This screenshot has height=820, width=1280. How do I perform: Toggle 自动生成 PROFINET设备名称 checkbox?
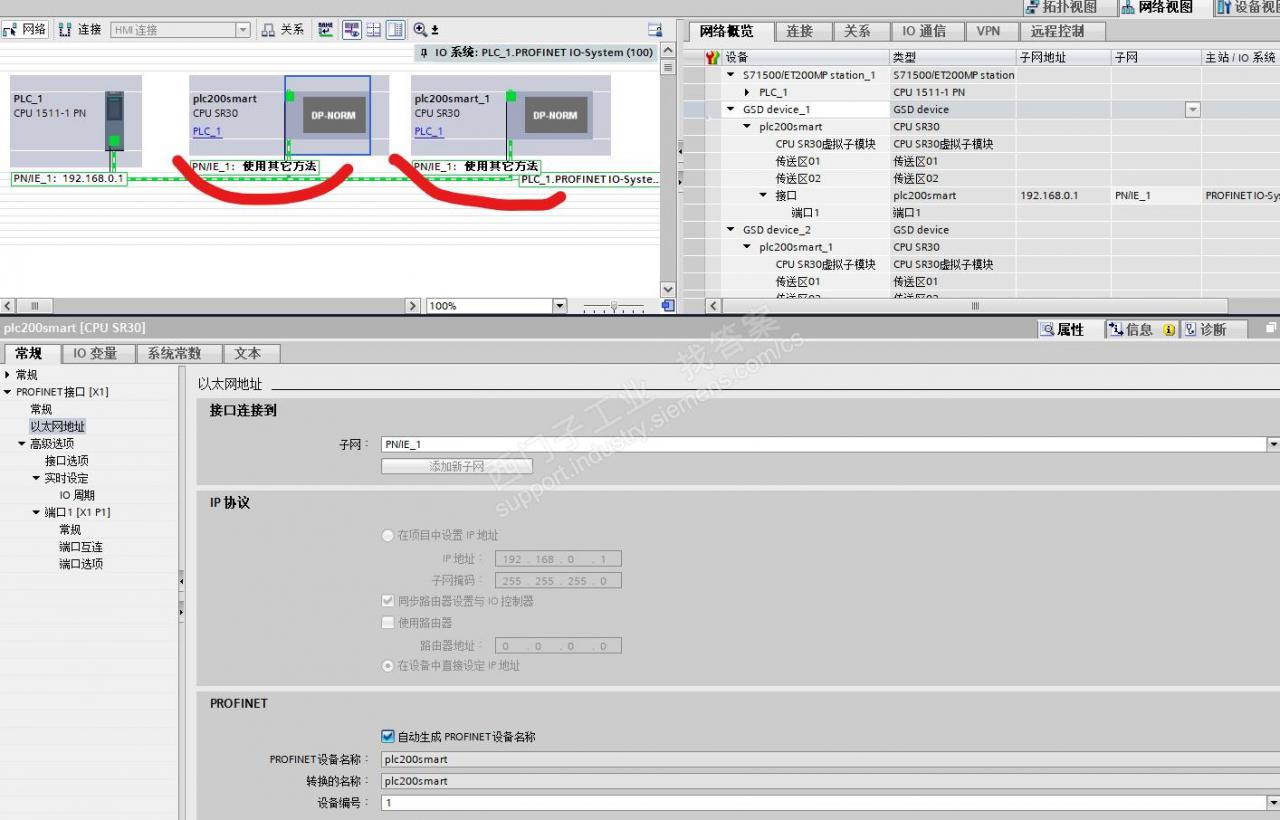[x=388, y=736]
